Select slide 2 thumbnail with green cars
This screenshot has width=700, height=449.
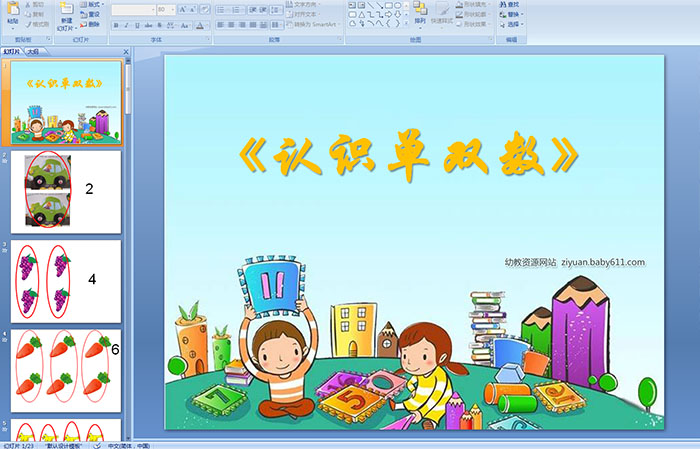(66, 192)
